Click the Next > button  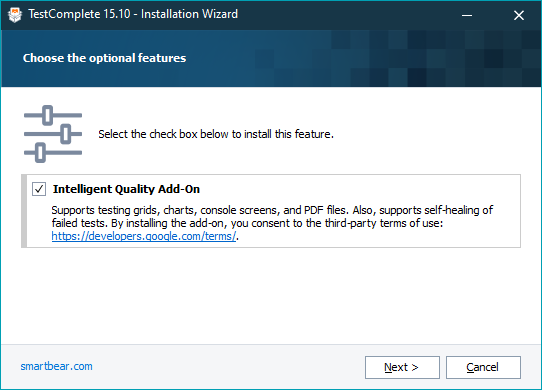coord(402,367)
